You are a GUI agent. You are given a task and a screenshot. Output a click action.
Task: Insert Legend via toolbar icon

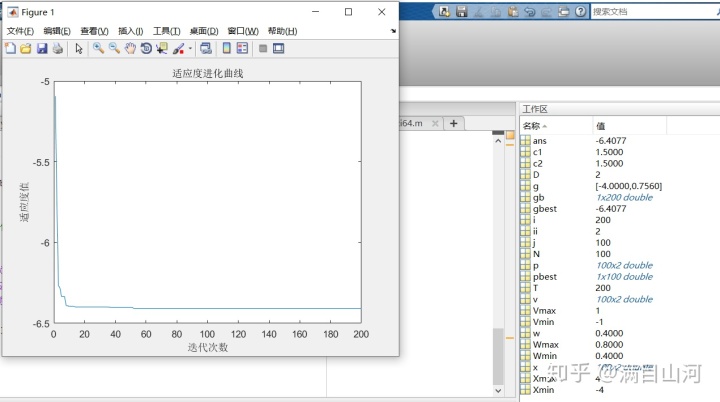coord(242,48)
